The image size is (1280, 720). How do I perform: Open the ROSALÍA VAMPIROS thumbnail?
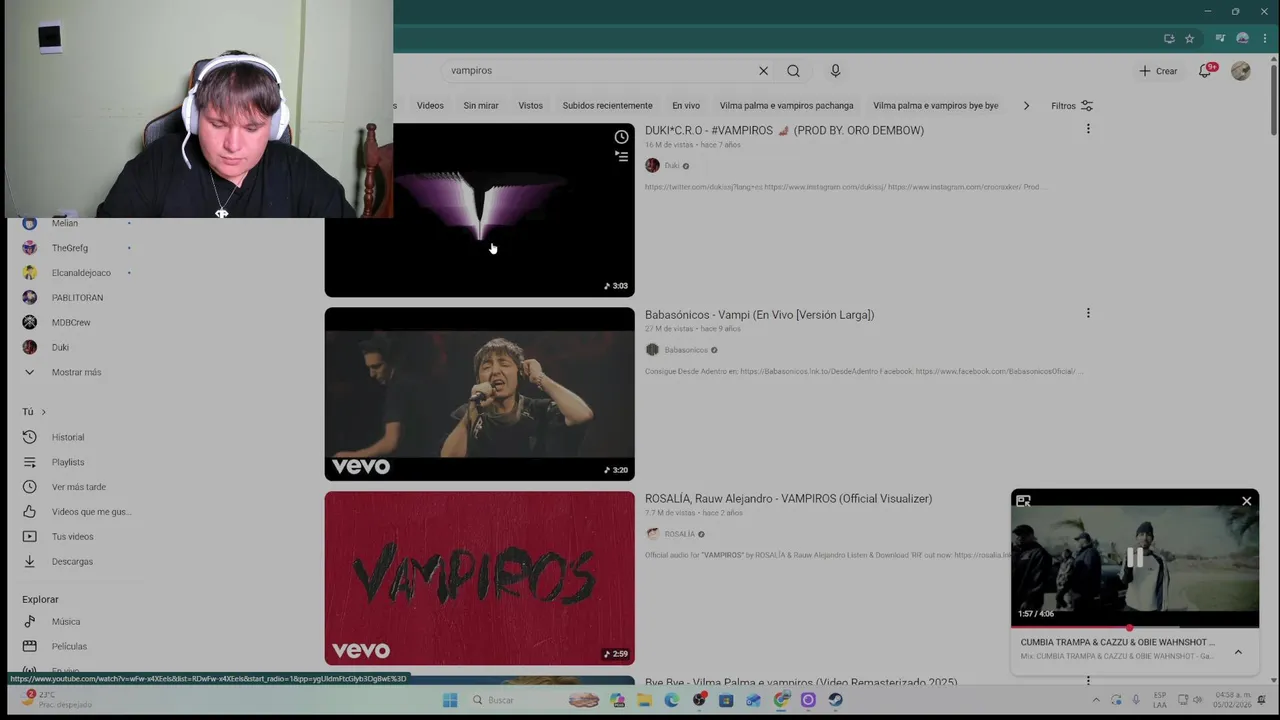tap(479, 578)
